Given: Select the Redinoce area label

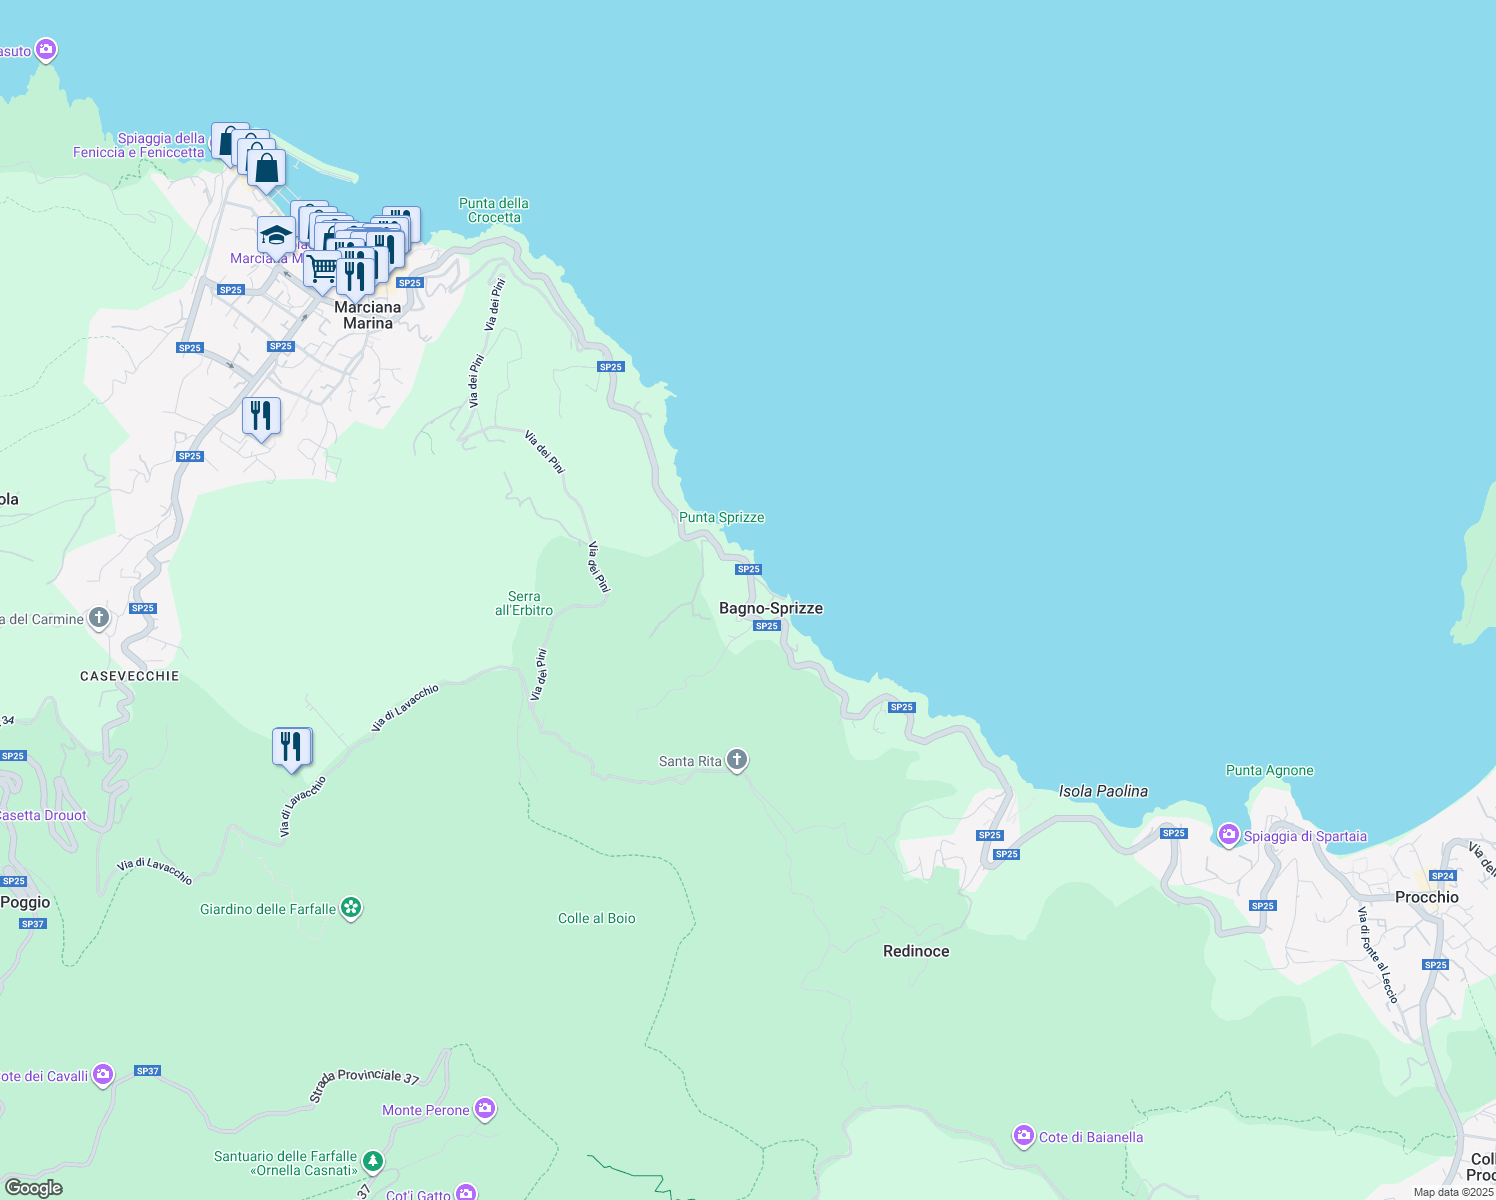Looking at the screenshot, I should (x=915, y=951).
